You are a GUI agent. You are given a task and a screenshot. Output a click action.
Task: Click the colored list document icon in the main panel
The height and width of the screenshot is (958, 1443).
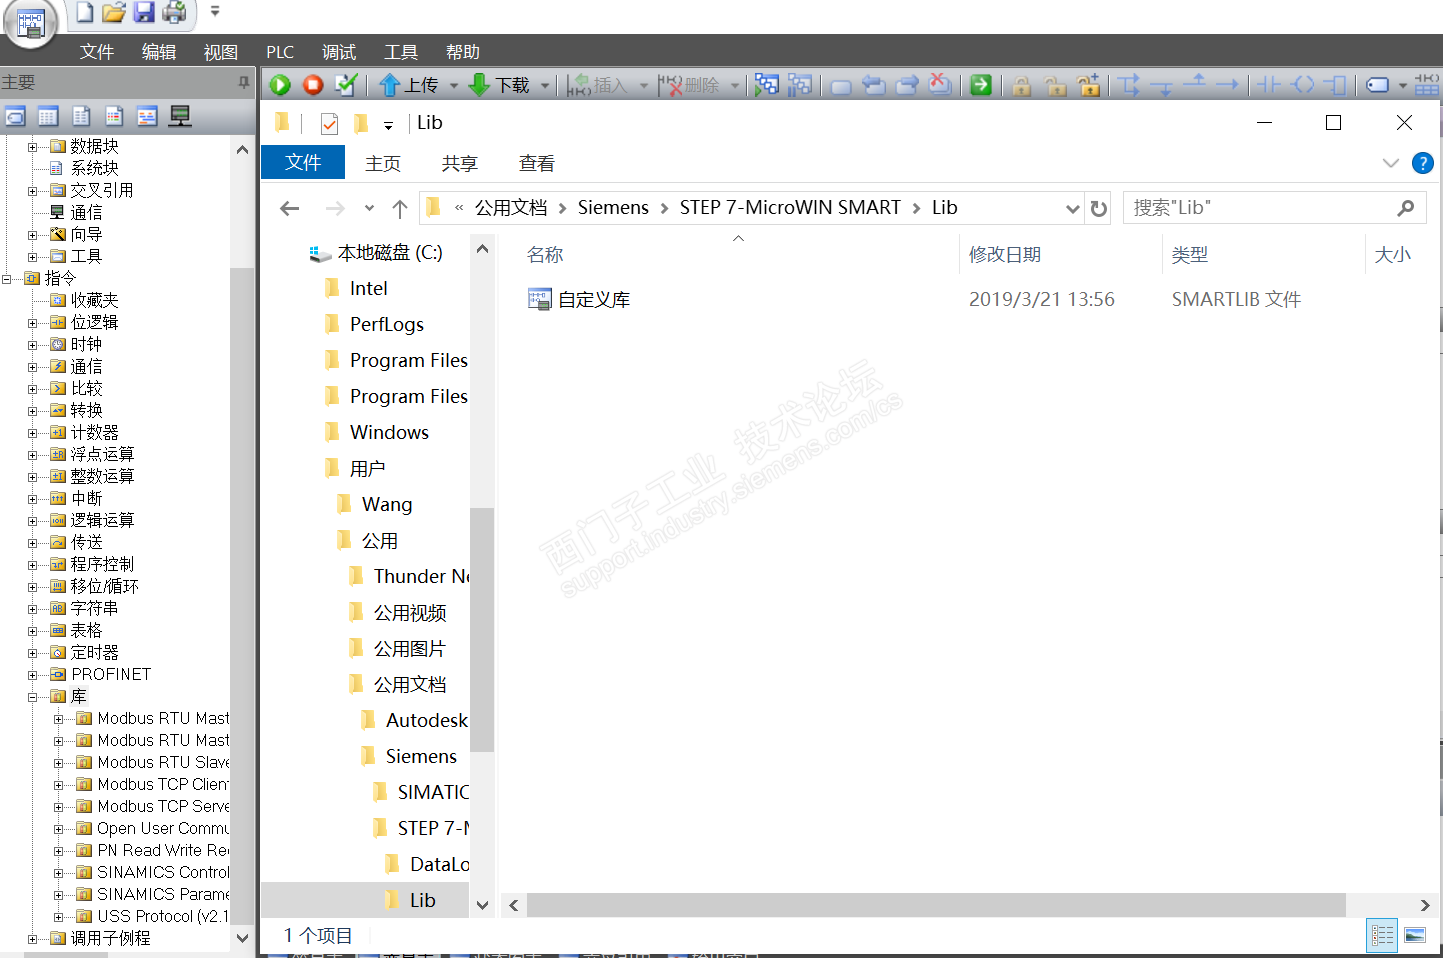pos(114,116)
